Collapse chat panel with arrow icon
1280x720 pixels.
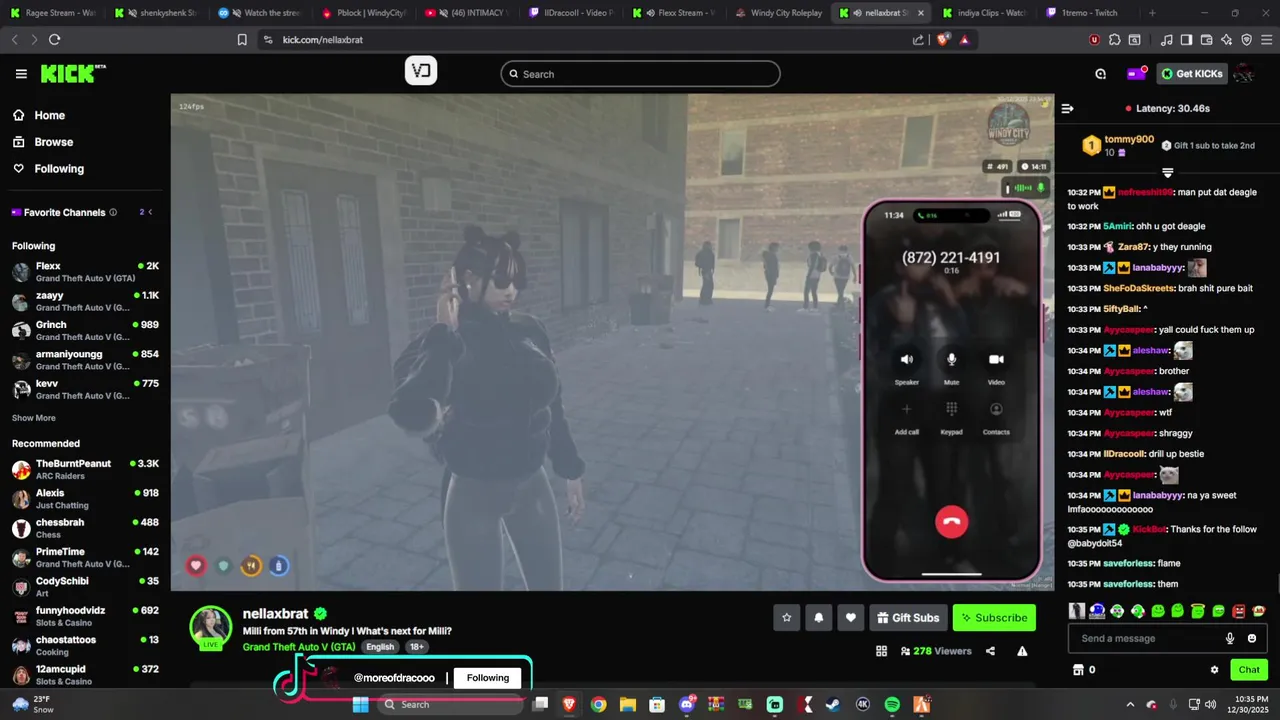pyautogui.click(x=1067, y=108)
